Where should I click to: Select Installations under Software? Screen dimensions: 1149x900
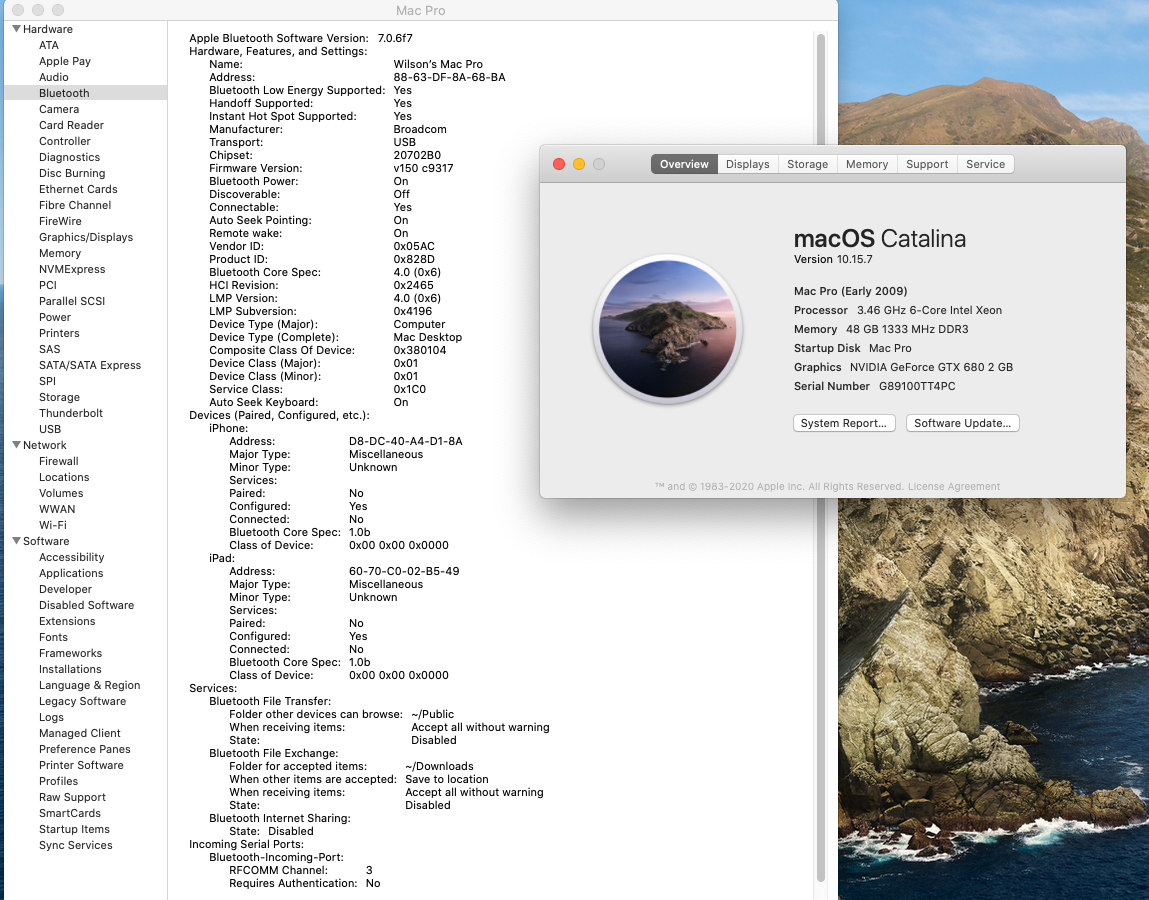(70, 669)
